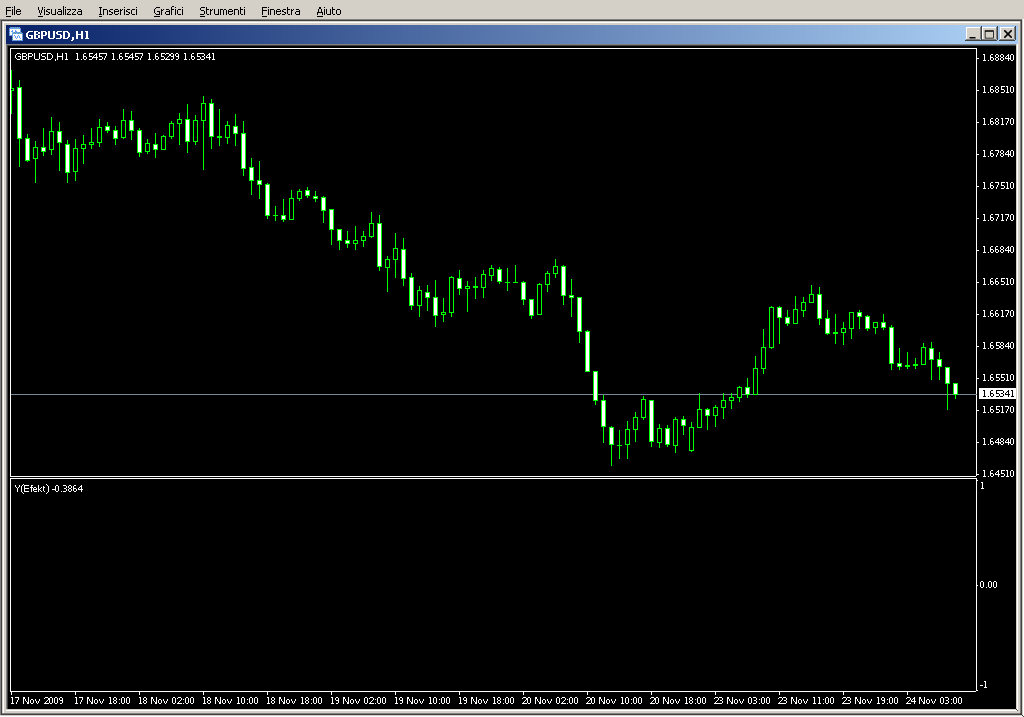
Task: Click the 19 Nov 02:00 time label
Action: (x=358, y=701)
